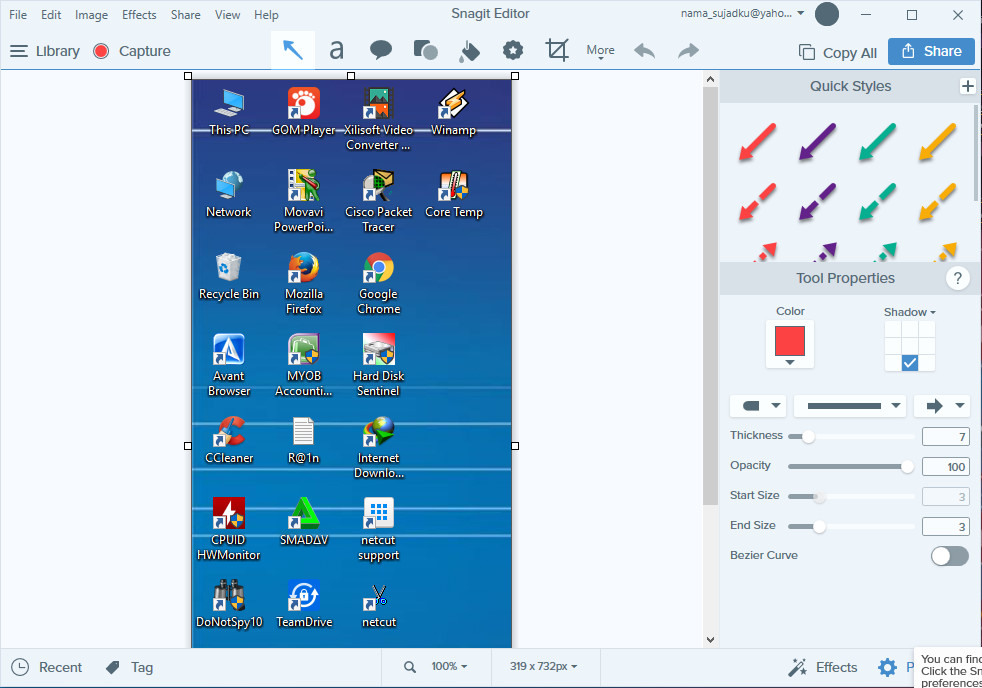Select the Crop tool
Screen dimensions: 982x688
click(557, 50)
